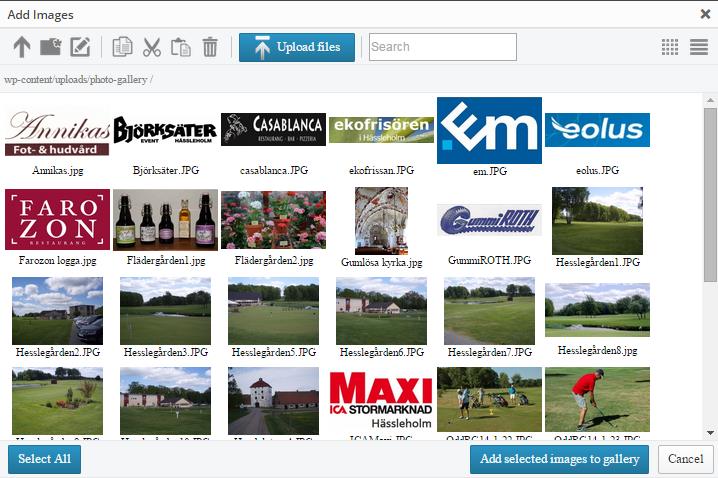This screenshot has height=478, width=718.
Task: Switch to list view
Action: point(699,47)
